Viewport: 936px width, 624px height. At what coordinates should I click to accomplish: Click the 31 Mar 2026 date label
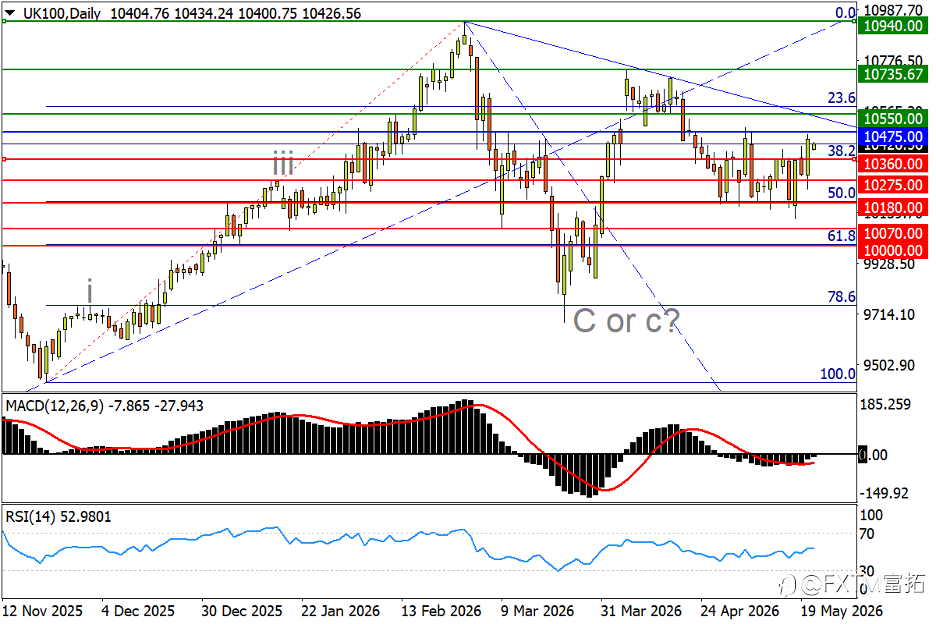coord(642,611)
